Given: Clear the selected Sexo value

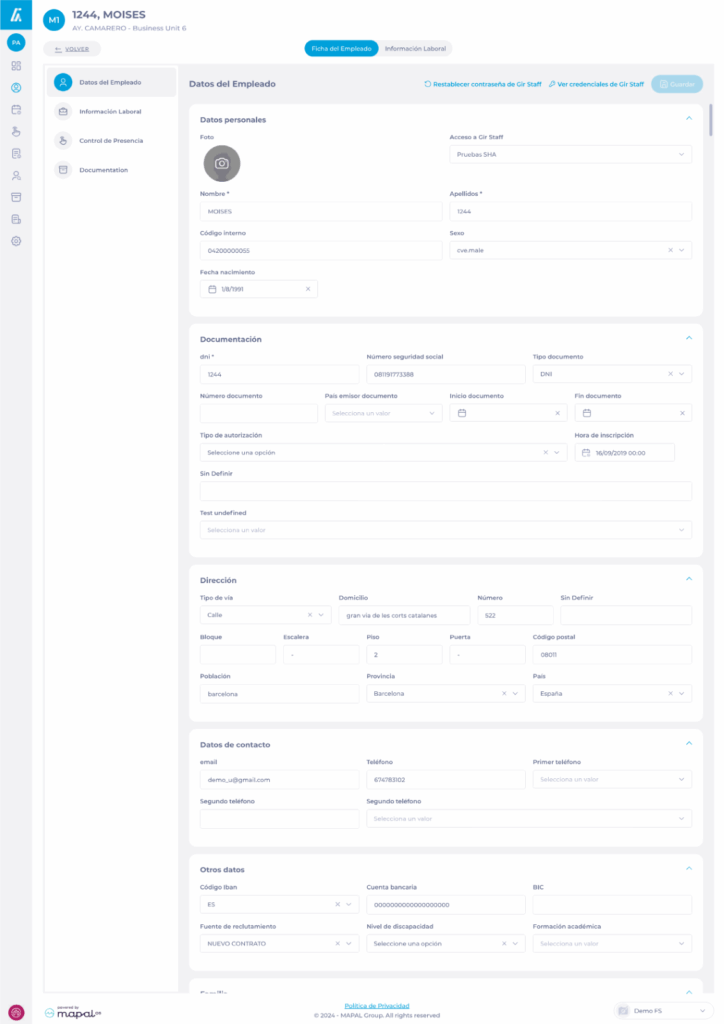Looking at the screenshot, I should click(x=670, y=250).
